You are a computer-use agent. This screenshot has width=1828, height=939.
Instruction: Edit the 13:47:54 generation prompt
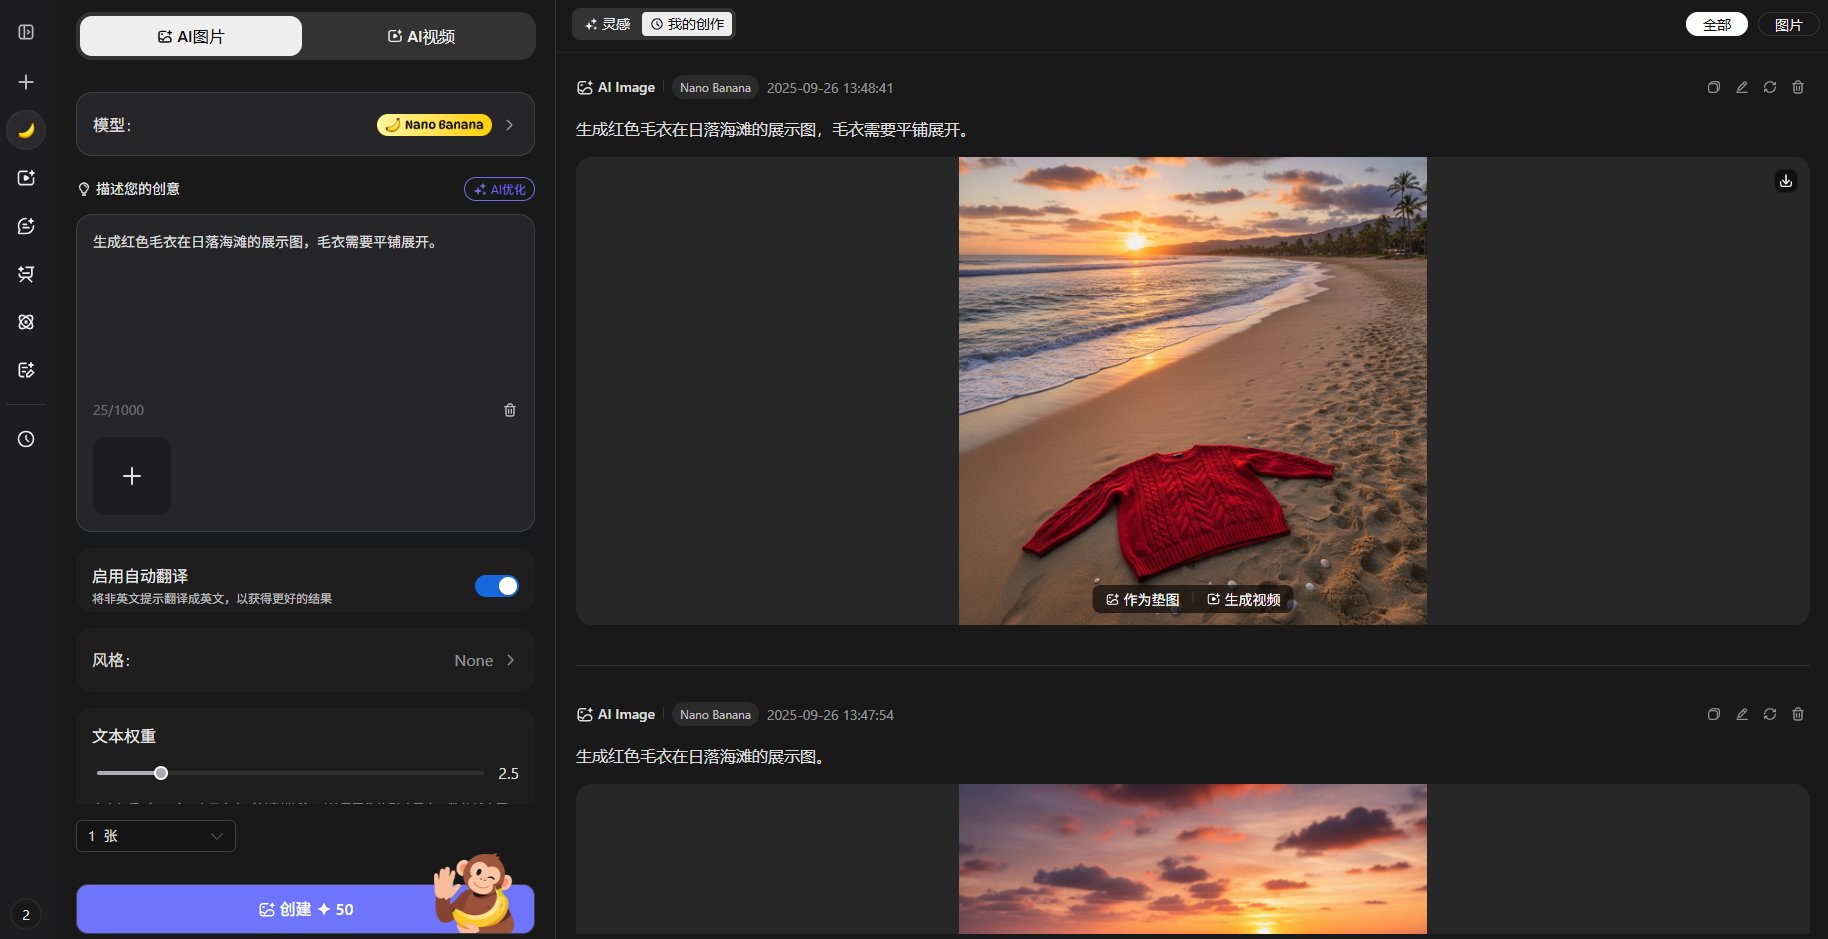[x=1742, y=714]
